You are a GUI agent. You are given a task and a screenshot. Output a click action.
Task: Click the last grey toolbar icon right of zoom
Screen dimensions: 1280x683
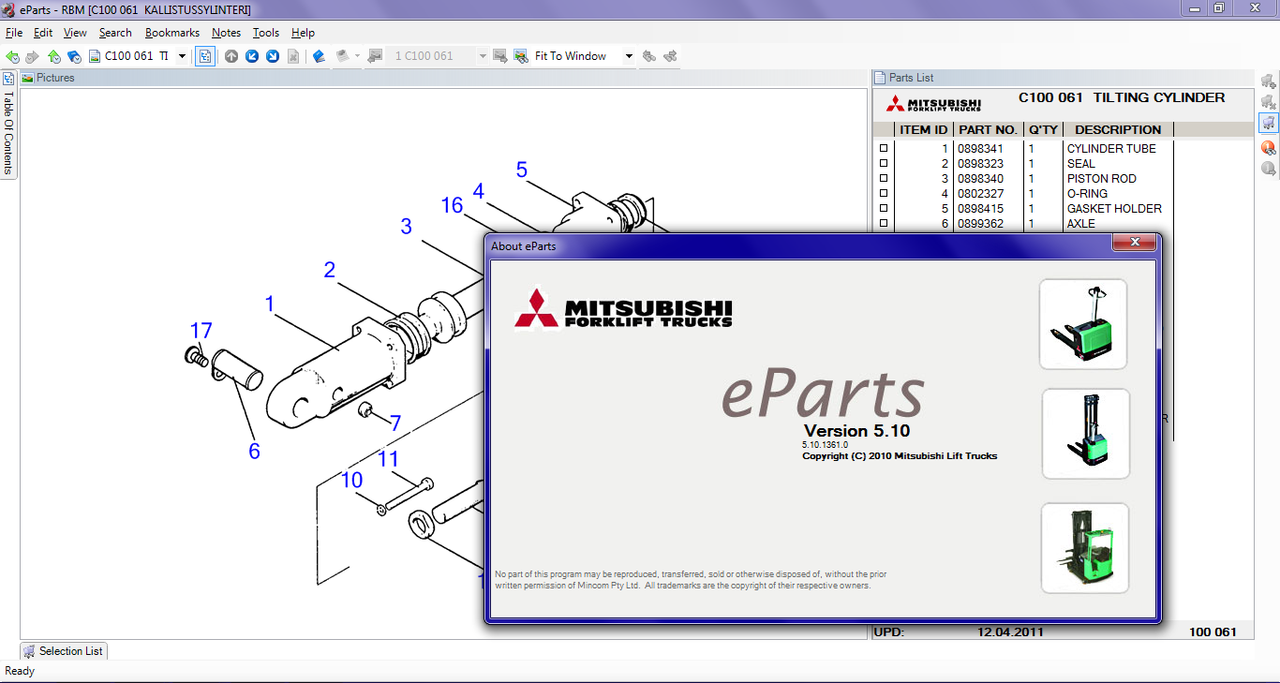tap(670, 57)
